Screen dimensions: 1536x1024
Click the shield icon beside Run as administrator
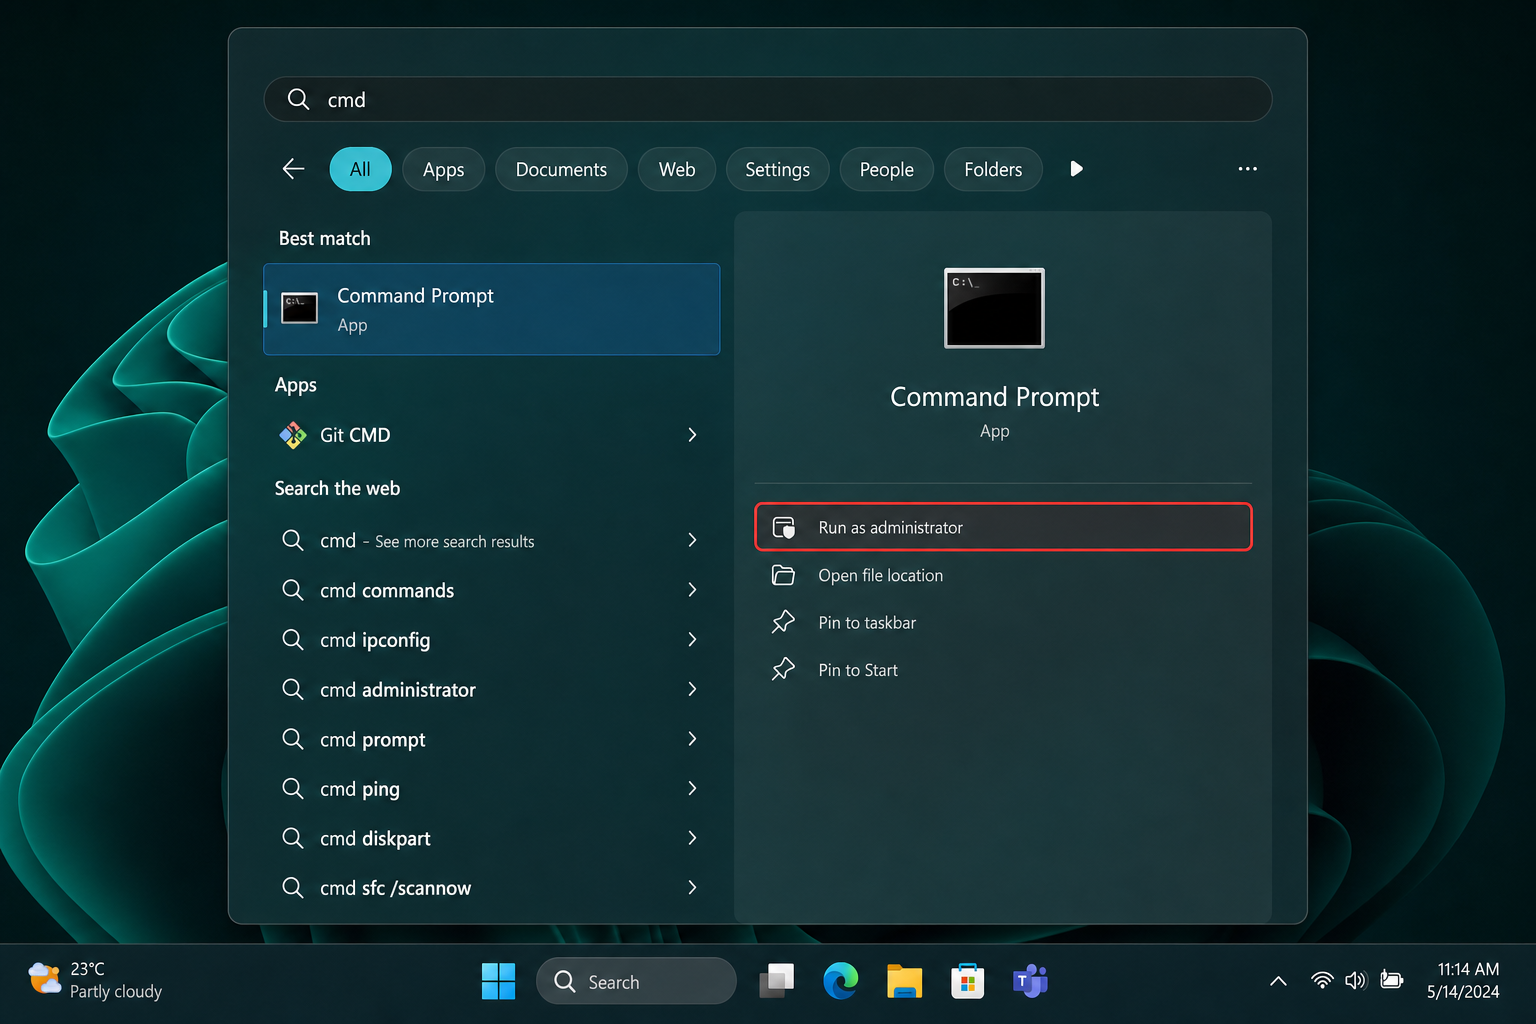[x=784, y=528]
